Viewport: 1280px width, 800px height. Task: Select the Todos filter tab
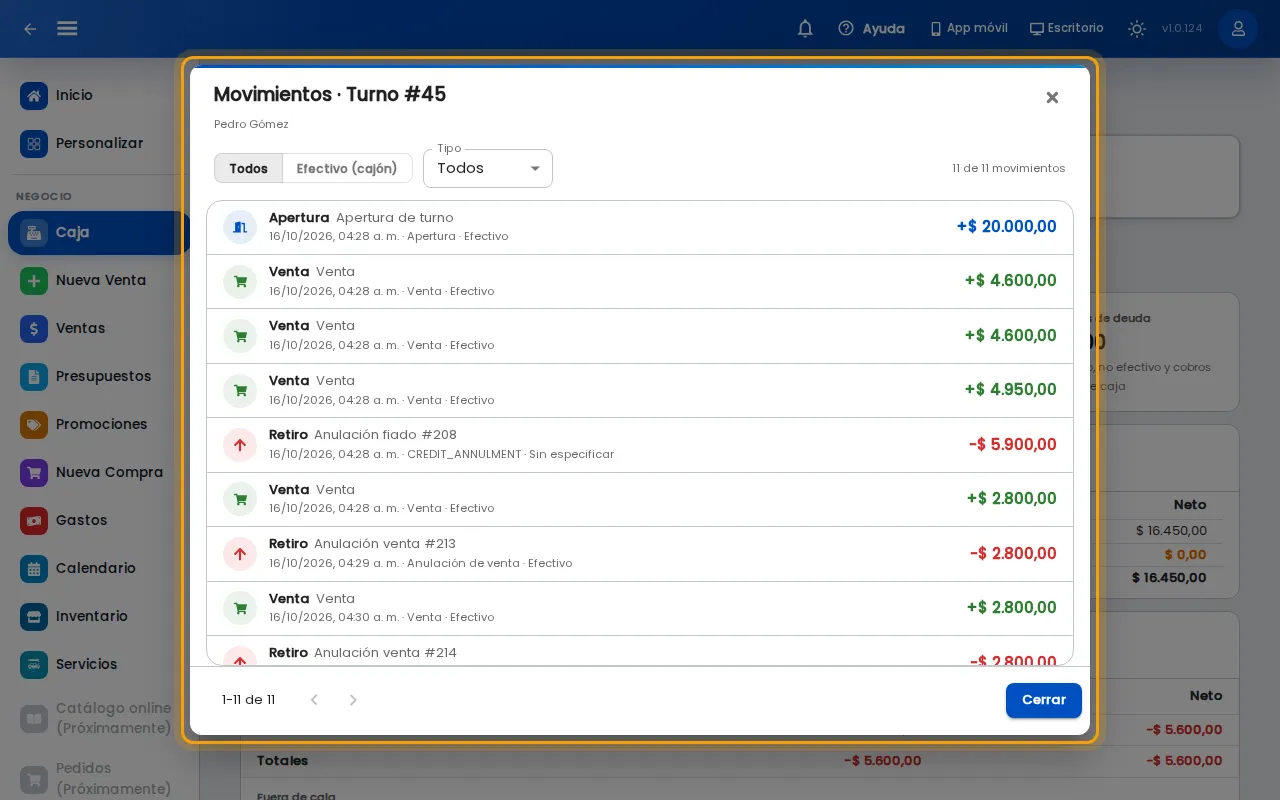248,168
